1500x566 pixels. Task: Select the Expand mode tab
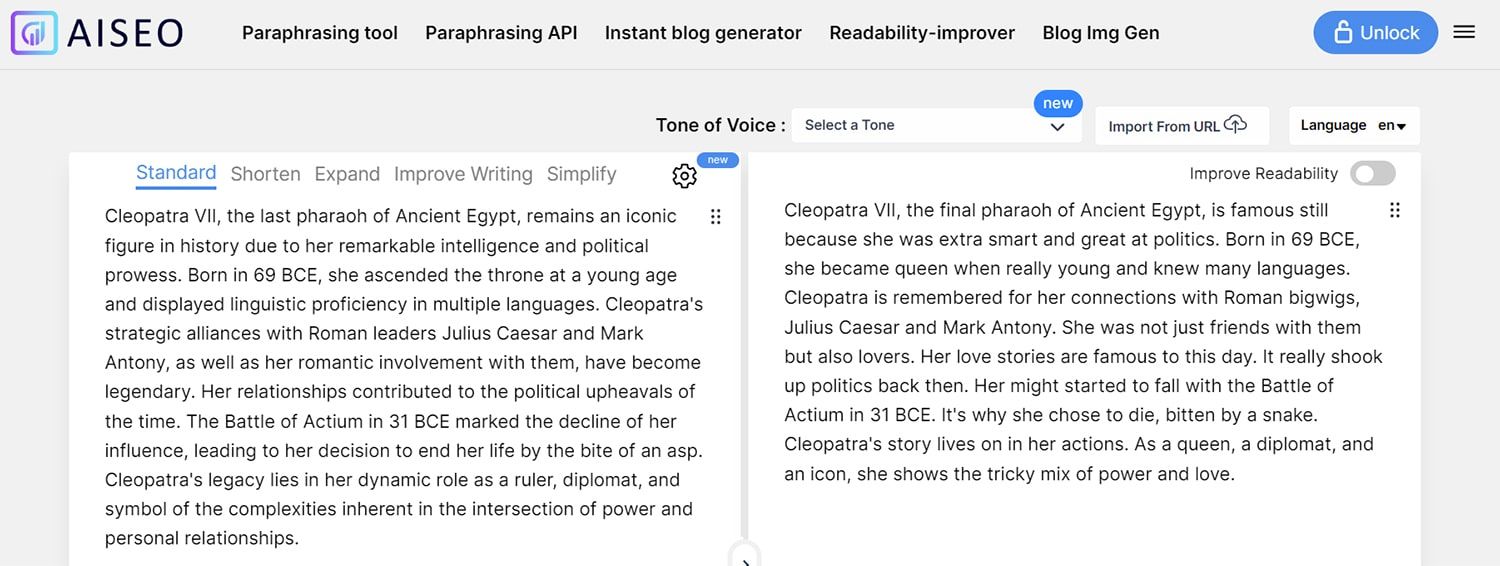pyautogui.click(x=347, y=174)
